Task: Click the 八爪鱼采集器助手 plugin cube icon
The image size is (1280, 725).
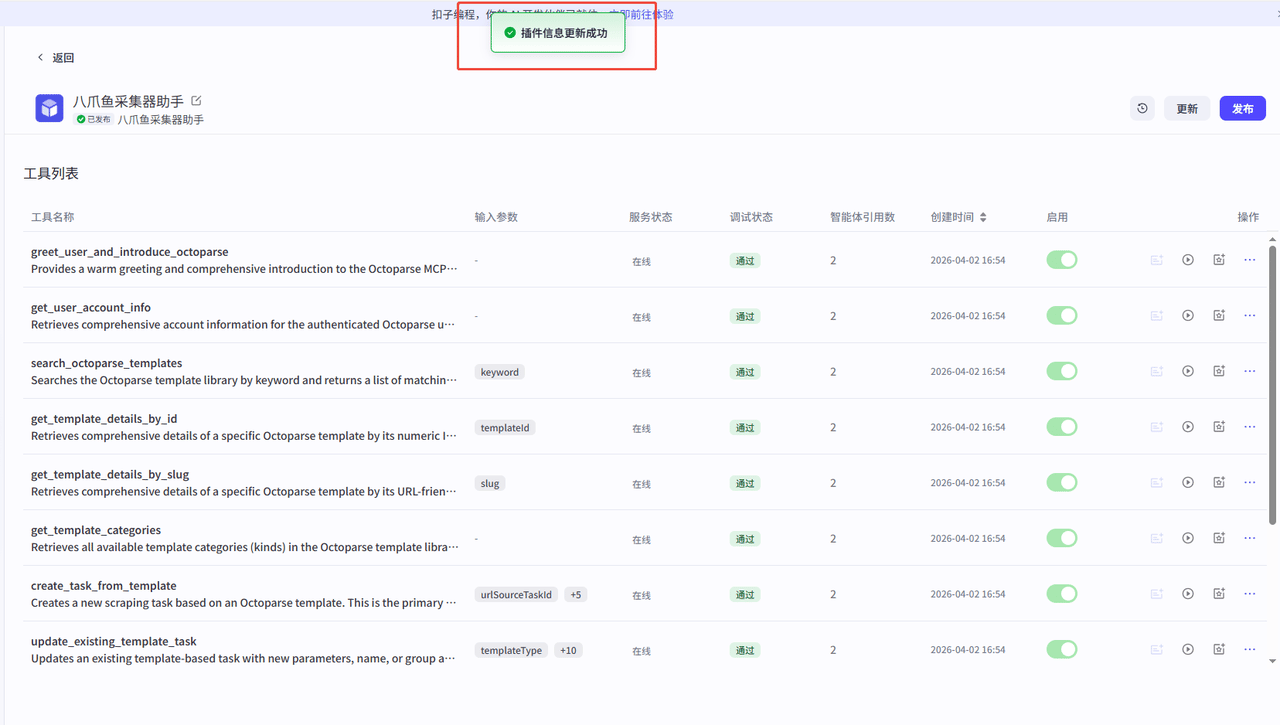Action: (x=49, y=108)
